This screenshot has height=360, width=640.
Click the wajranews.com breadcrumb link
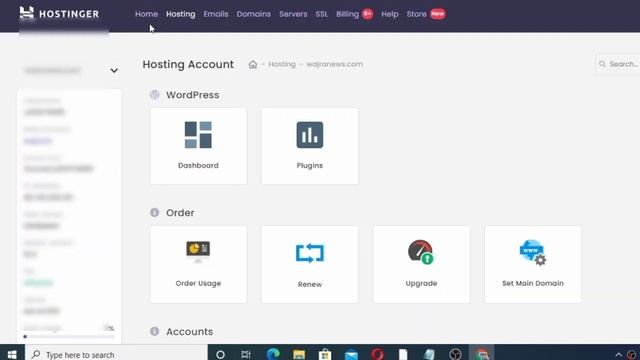pyautogui.click(x=334, y=64)
